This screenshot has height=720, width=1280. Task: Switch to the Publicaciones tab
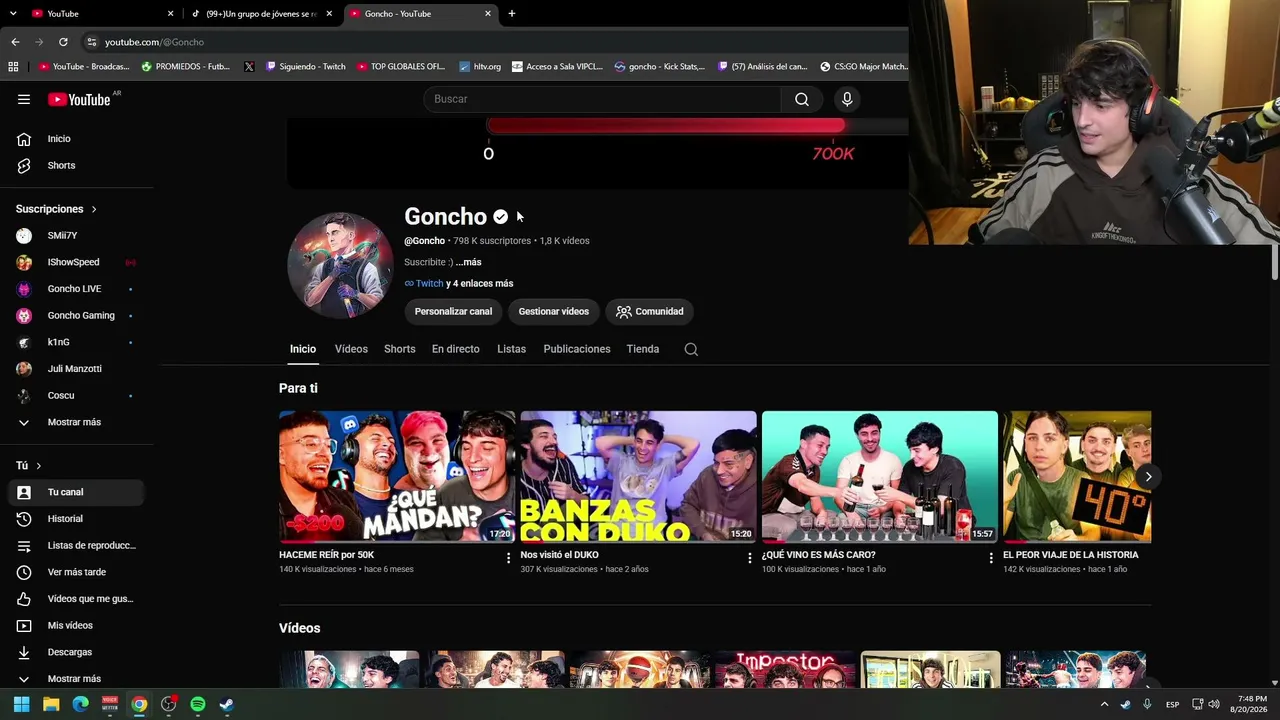[x=576, y=349]
